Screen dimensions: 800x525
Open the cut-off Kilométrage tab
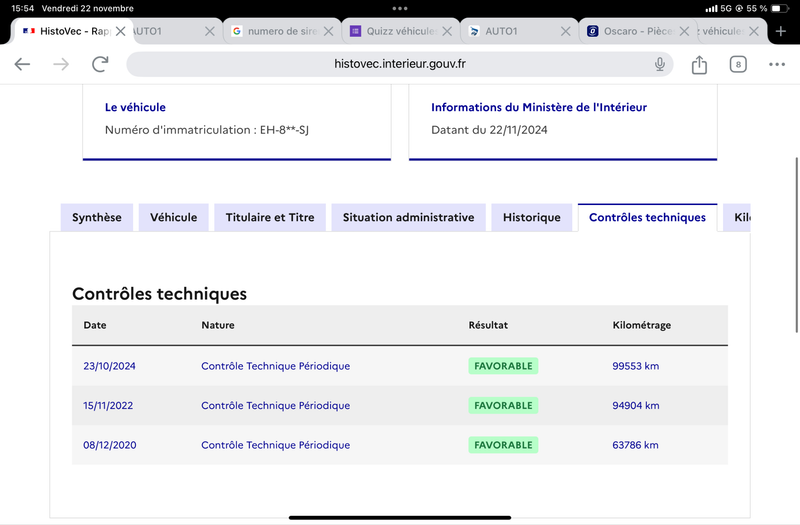click(737, 217)
